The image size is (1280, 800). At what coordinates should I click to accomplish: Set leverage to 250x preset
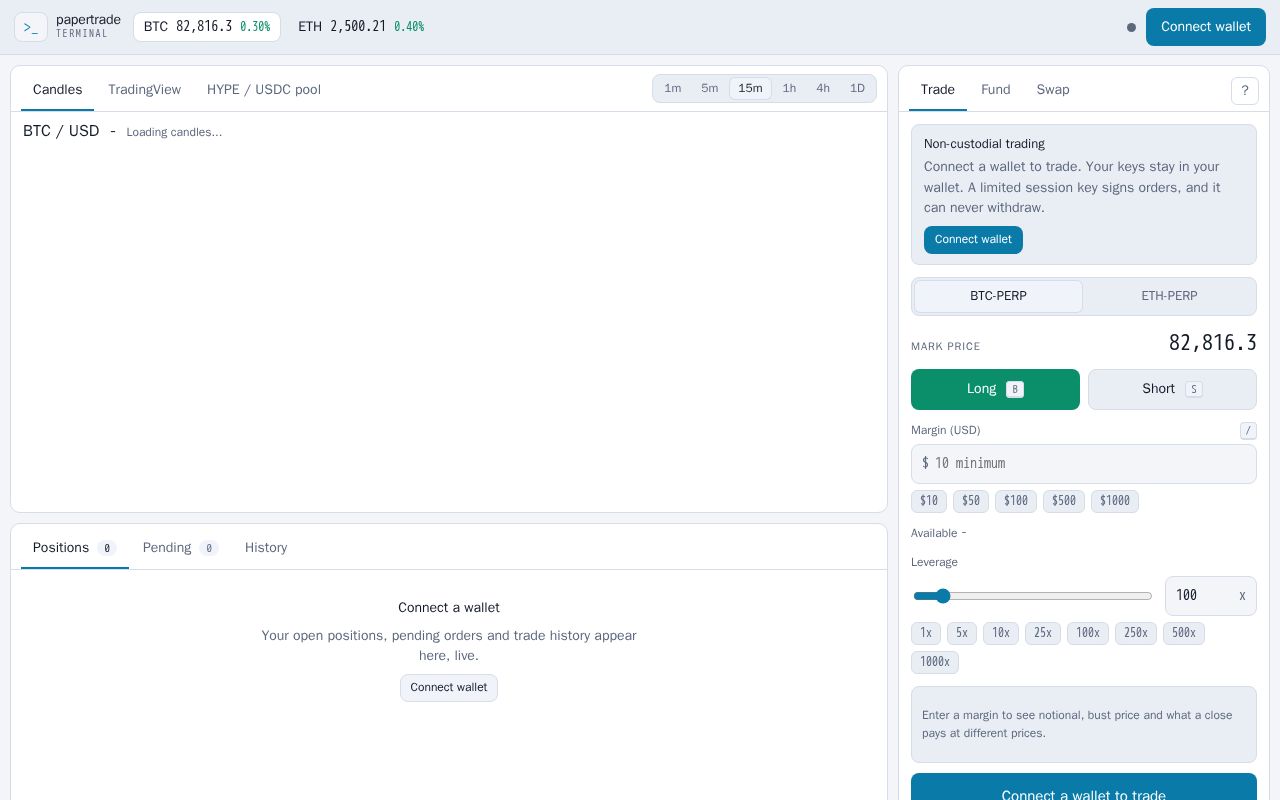(1136, 633)
